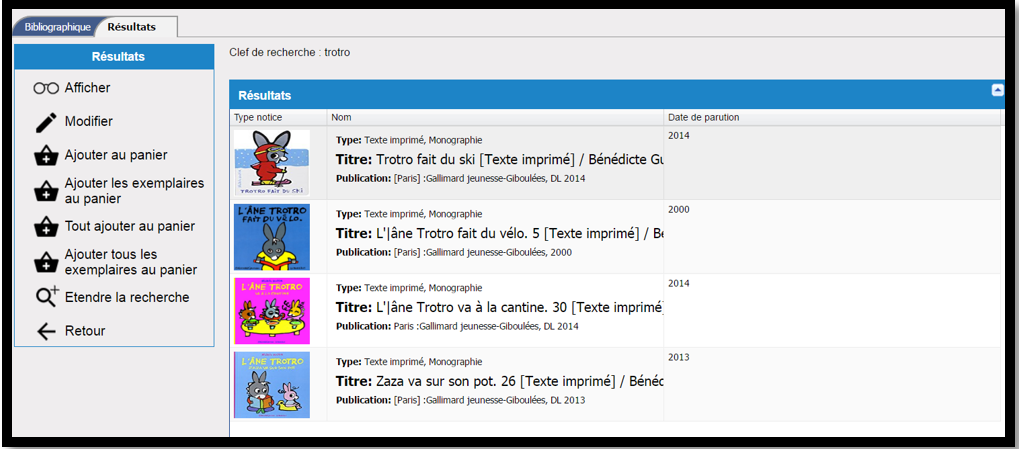The height and width of the screenshot is (449, 1019).
Task: Click the Etendre la recherche label
Action: (127, 297)
